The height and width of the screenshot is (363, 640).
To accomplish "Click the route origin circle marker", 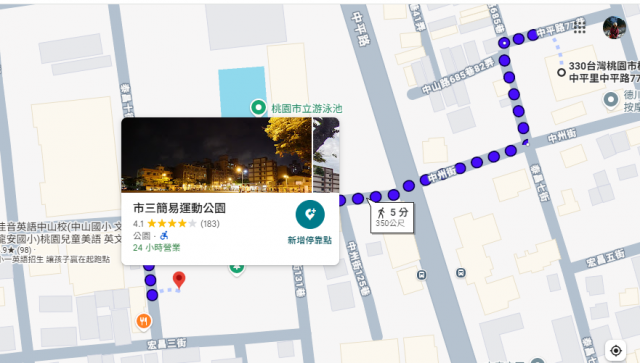I will click(x=561, y=73).
